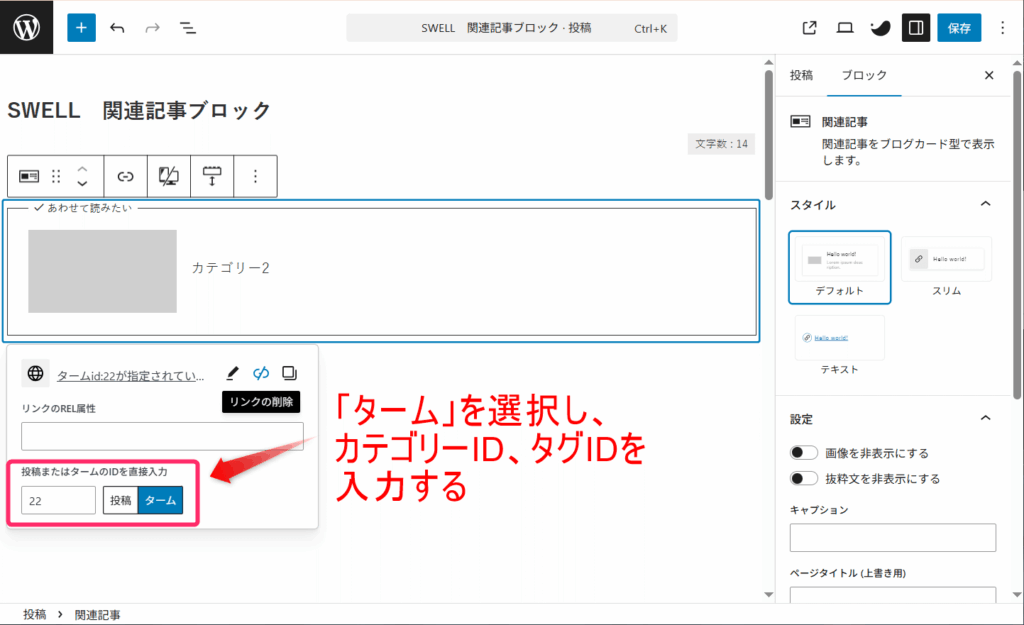Click the globe icon in link popover

tap(35, 373)
